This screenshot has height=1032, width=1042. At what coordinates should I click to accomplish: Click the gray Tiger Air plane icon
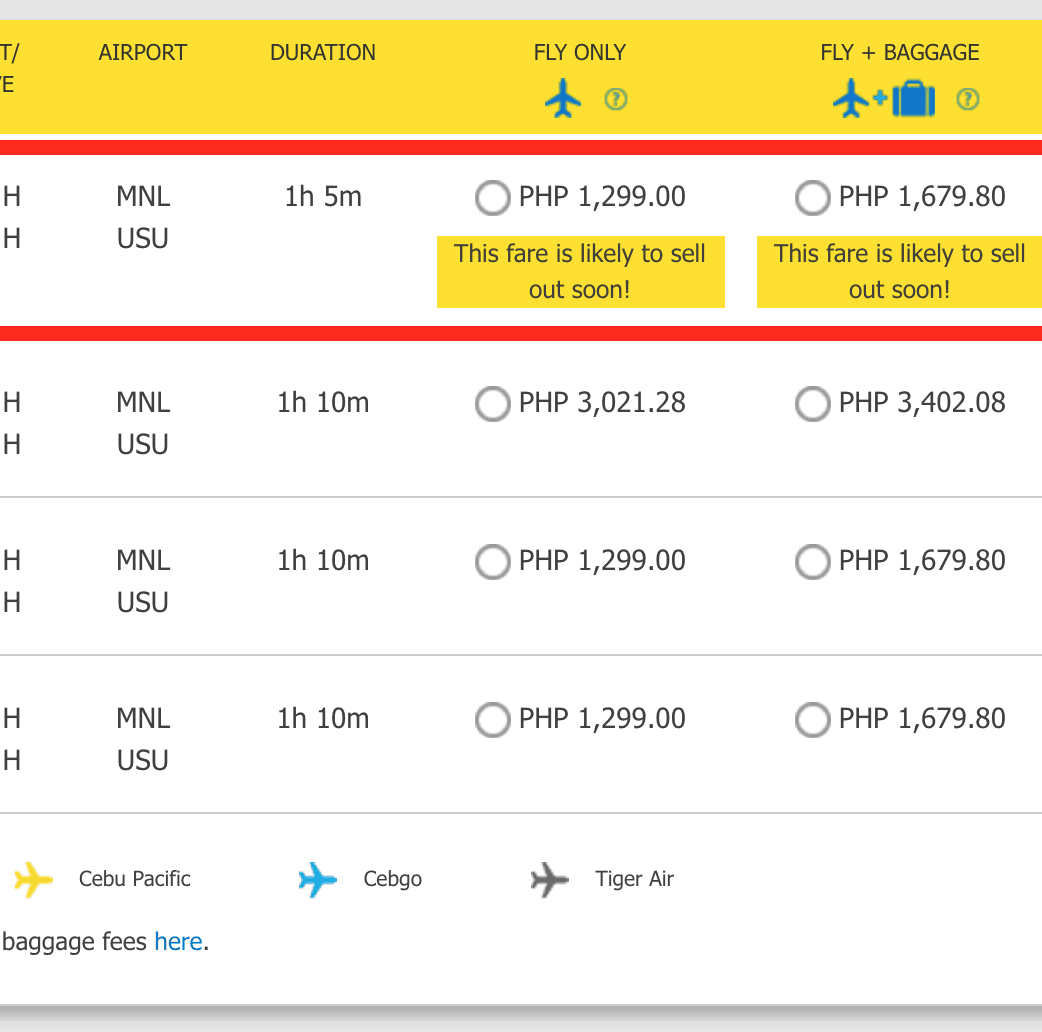(549, 880)
